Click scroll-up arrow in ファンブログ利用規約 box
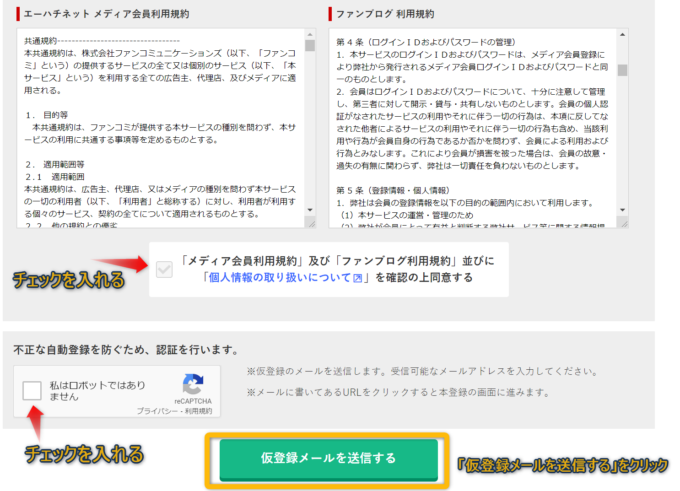The image size is (680, 491). [x=622, y=34]
